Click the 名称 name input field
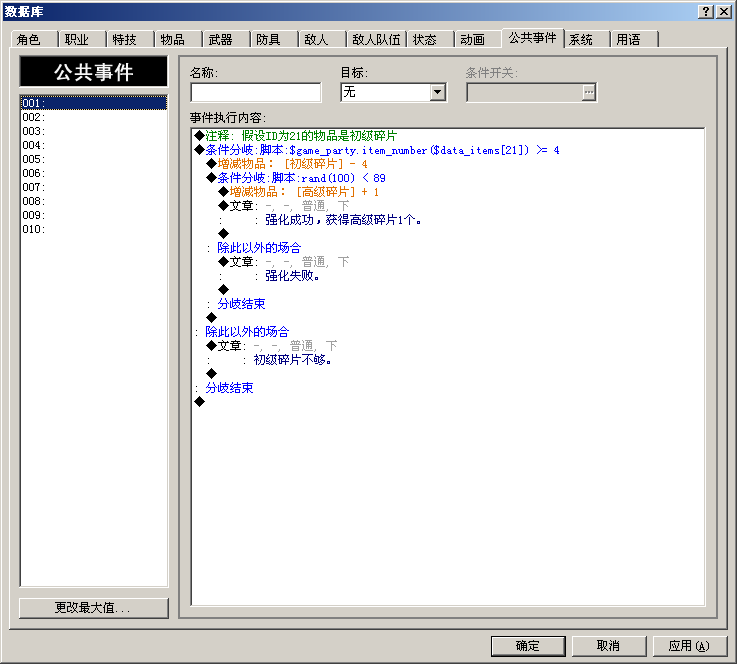Image resolution: width=737 pixels, height=664 pixels. pos(256,93)
